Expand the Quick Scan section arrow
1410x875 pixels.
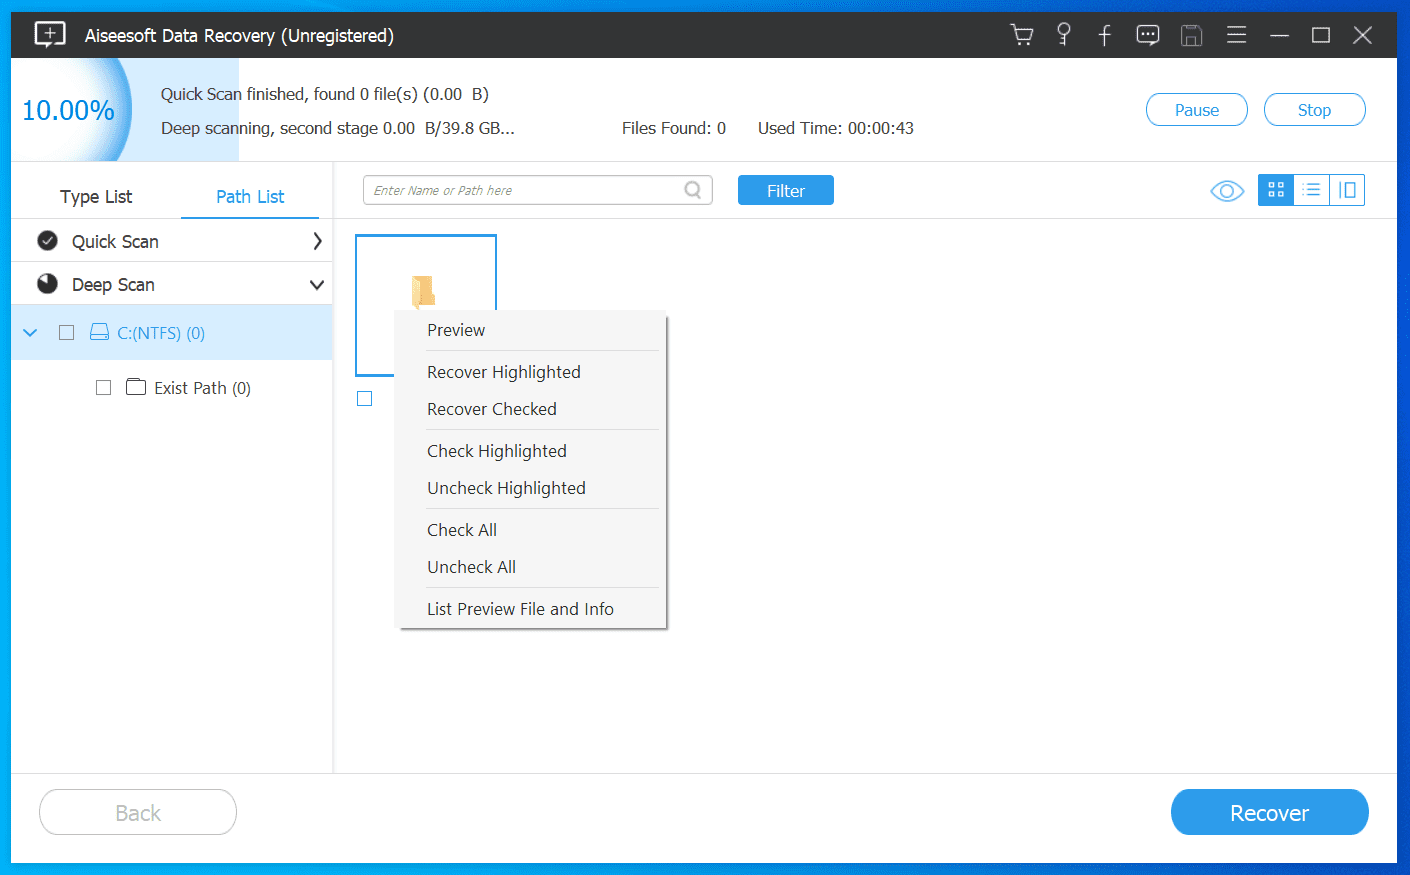coord(317,241)
